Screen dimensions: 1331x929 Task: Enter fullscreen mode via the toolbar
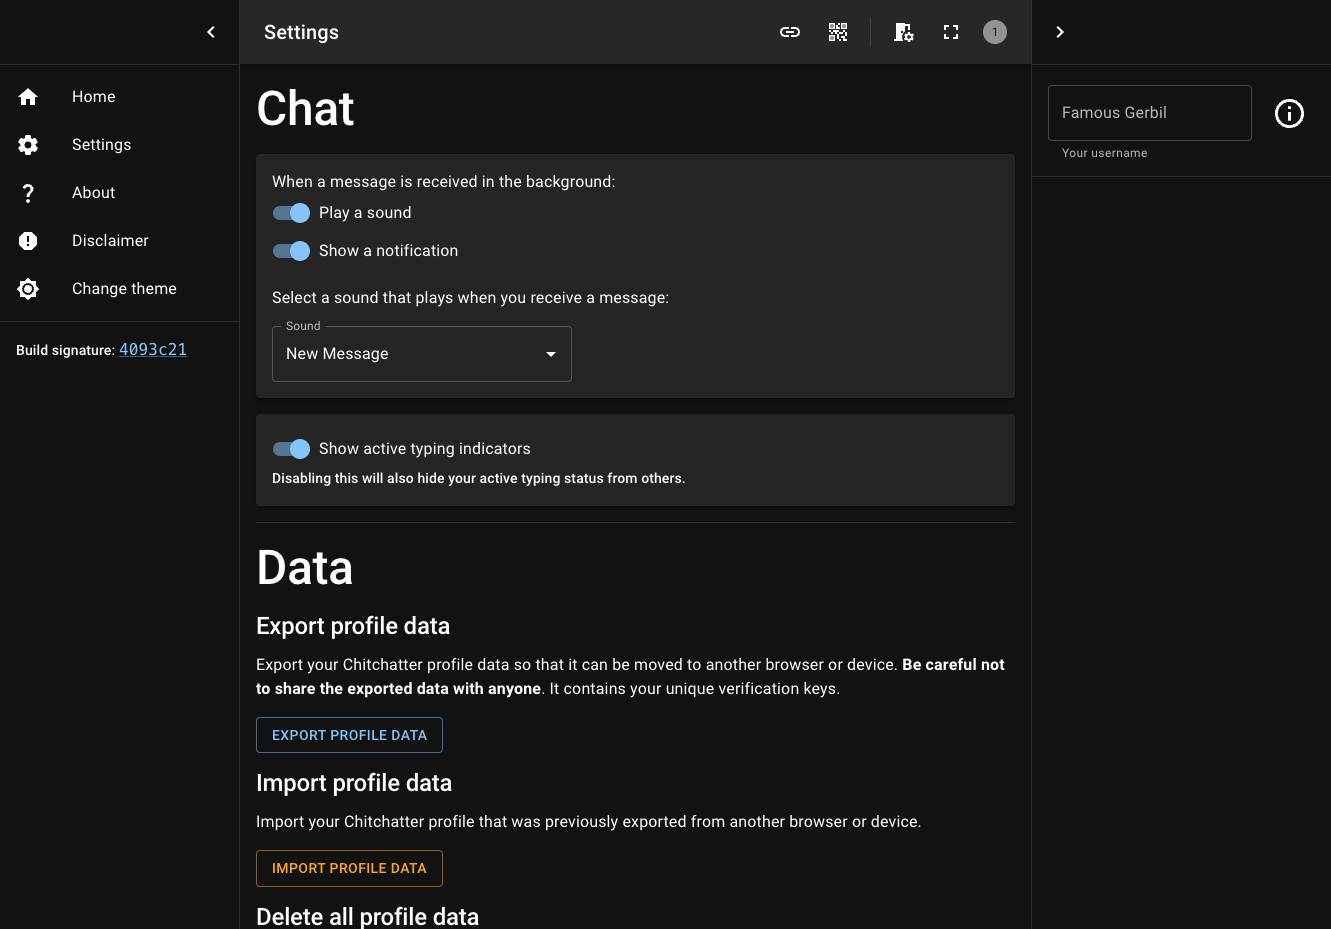click(x=951, y=32)
